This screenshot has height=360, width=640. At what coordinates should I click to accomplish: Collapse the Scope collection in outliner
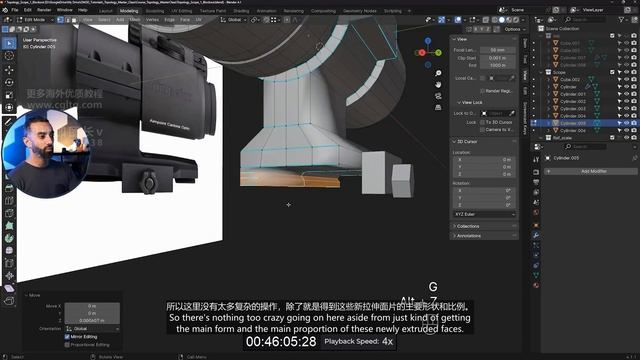[542, 72]
